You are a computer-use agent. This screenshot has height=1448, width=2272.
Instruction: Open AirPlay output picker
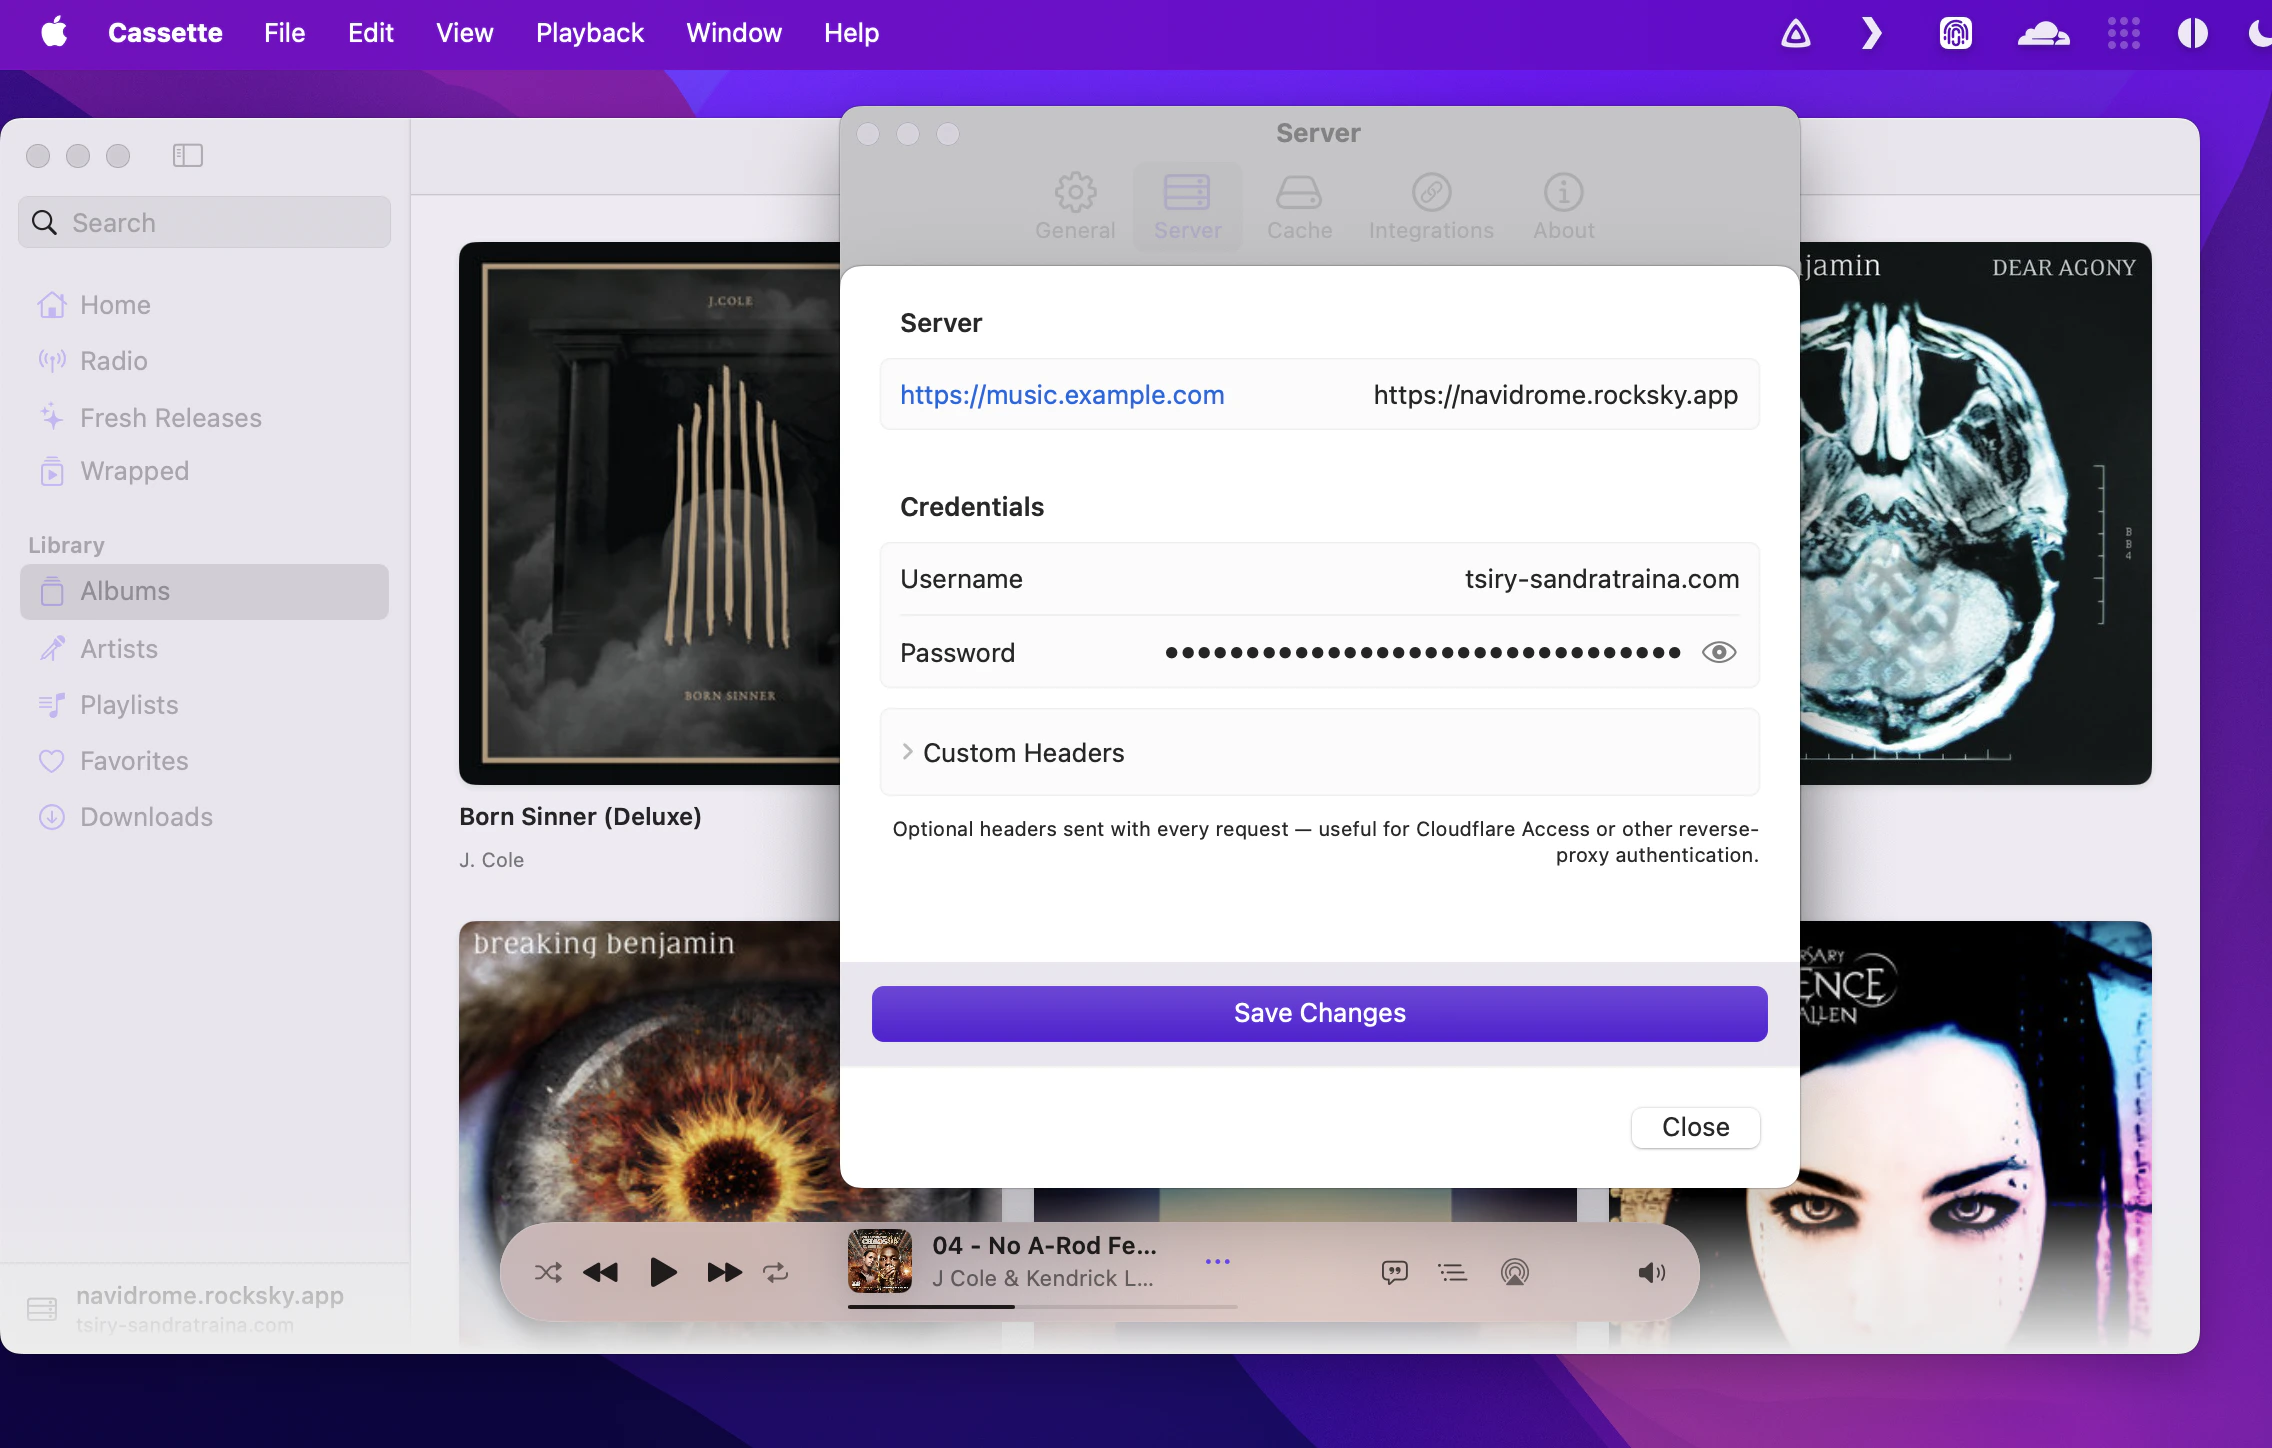point(1514,1272)
